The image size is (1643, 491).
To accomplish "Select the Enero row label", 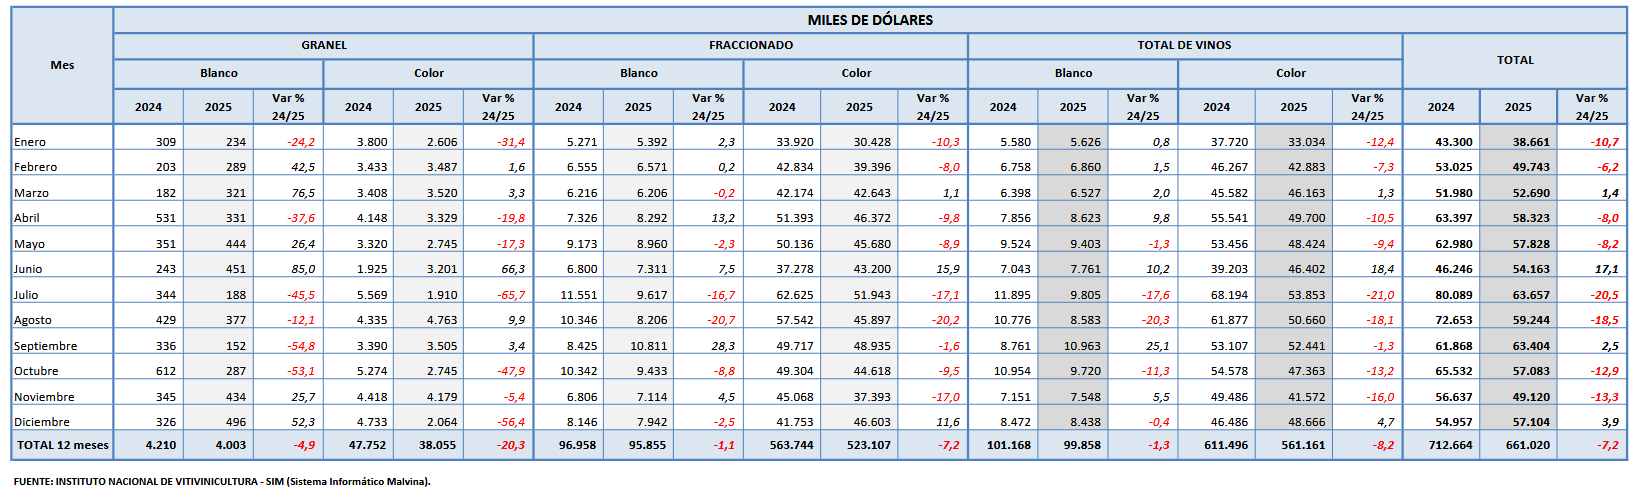I will click(x=30, y=142).
